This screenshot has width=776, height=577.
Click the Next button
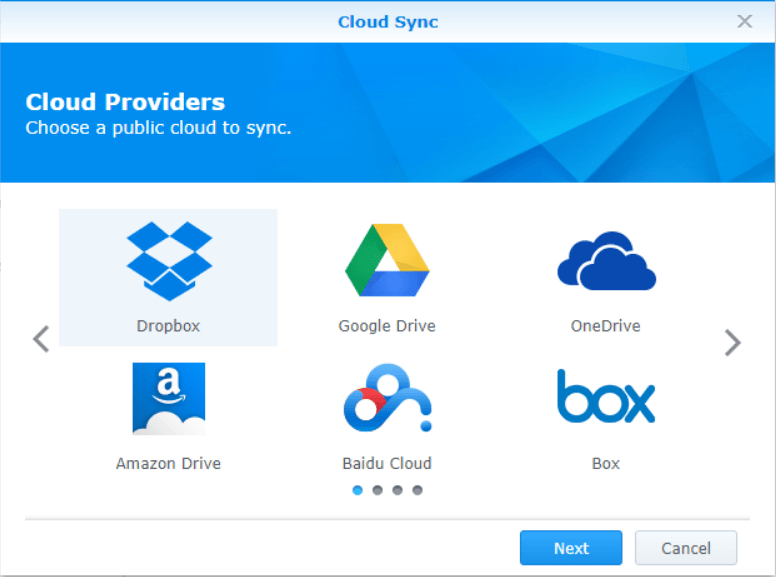pos(571,548)
